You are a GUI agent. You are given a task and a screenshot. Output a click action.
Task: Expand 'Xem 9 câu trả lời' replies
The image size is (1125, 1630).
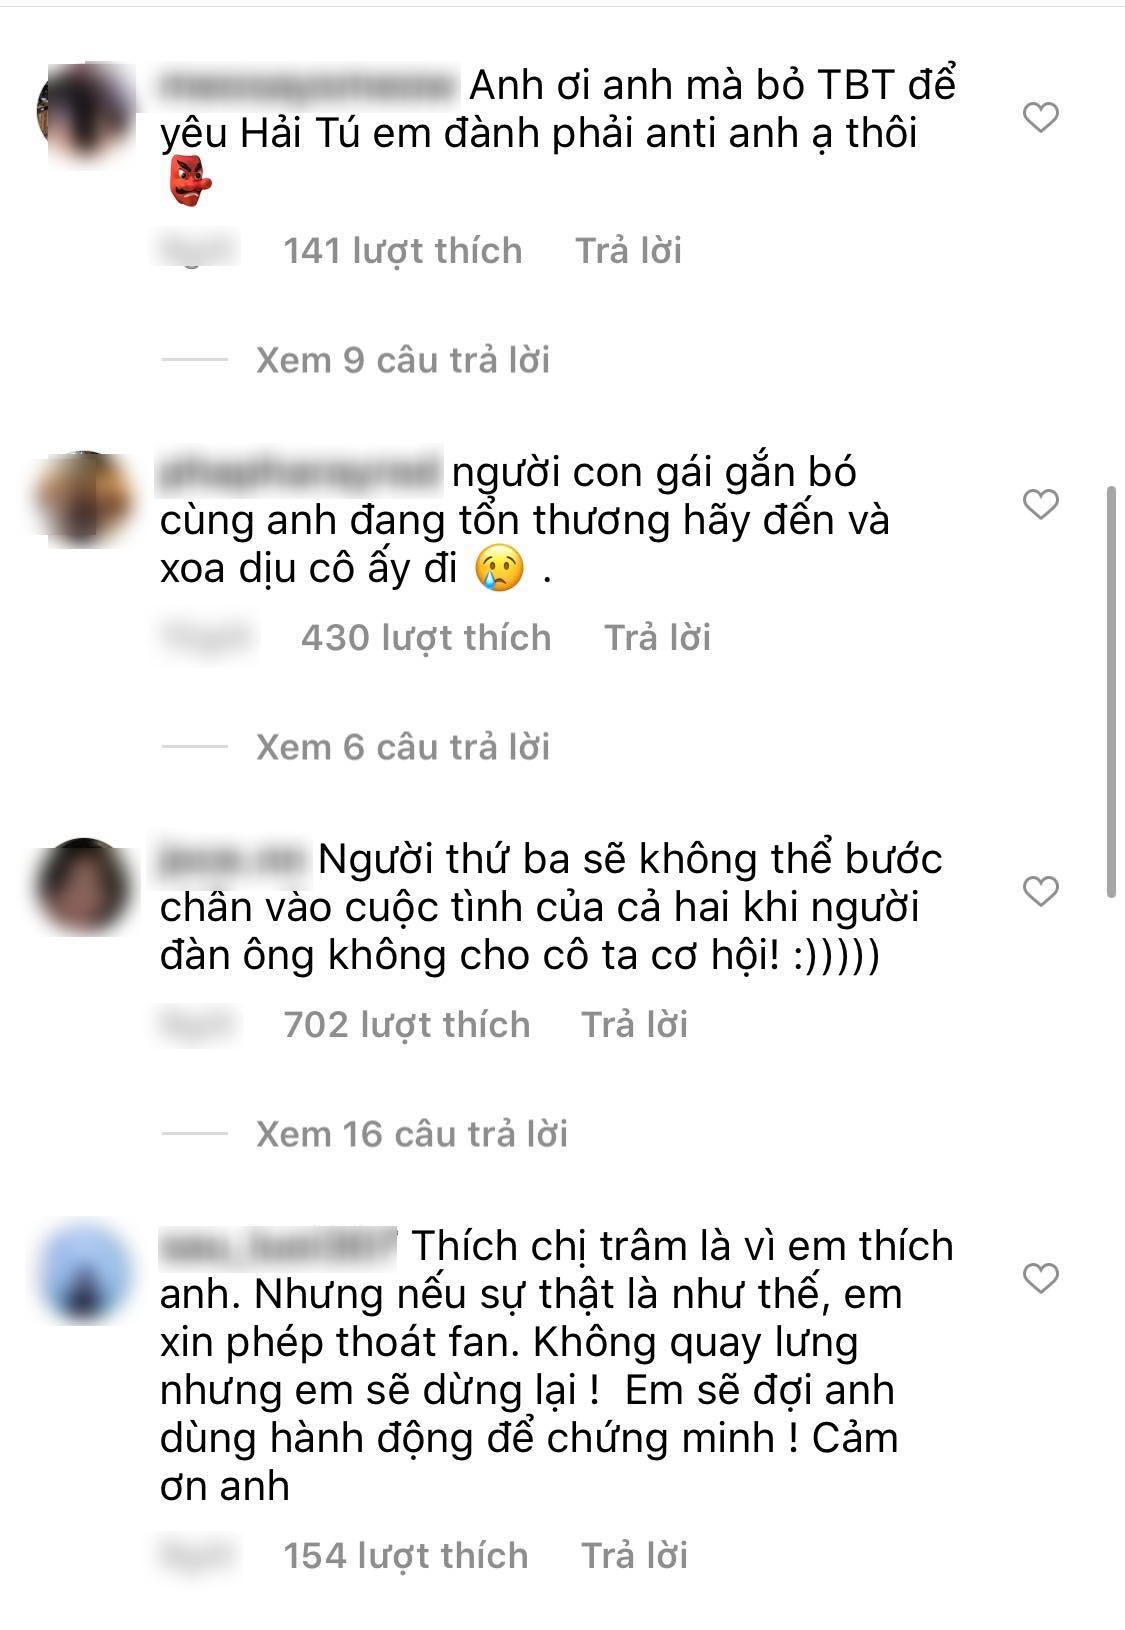403,360
